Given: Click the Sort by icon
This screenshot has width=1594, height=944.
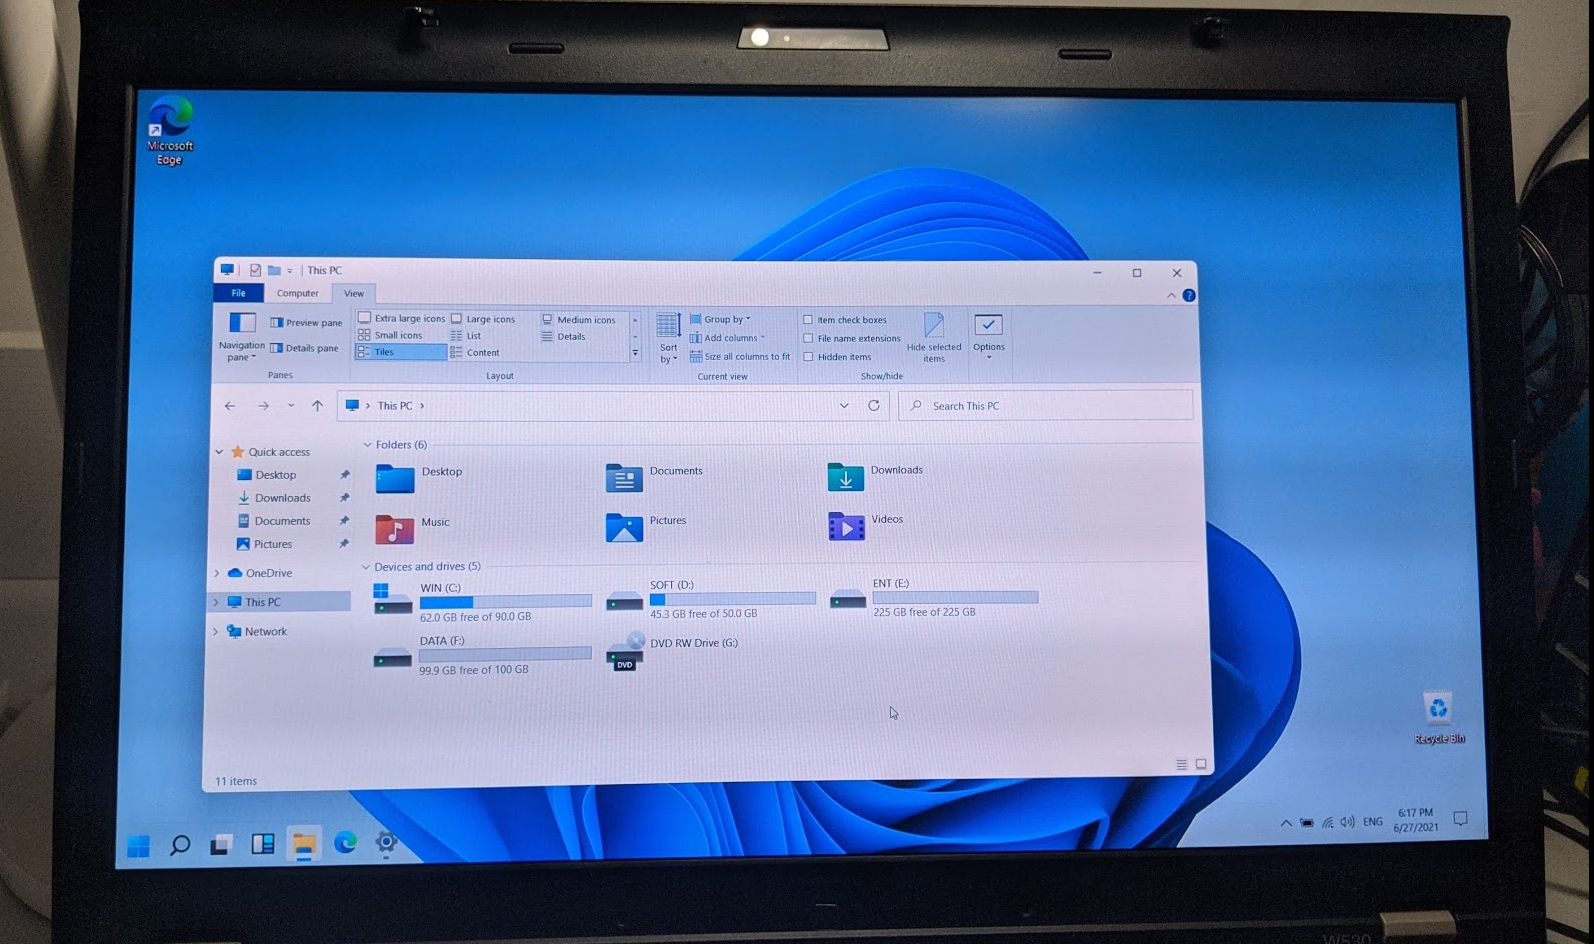Looking at the screenshot, I should click(668, 326).
